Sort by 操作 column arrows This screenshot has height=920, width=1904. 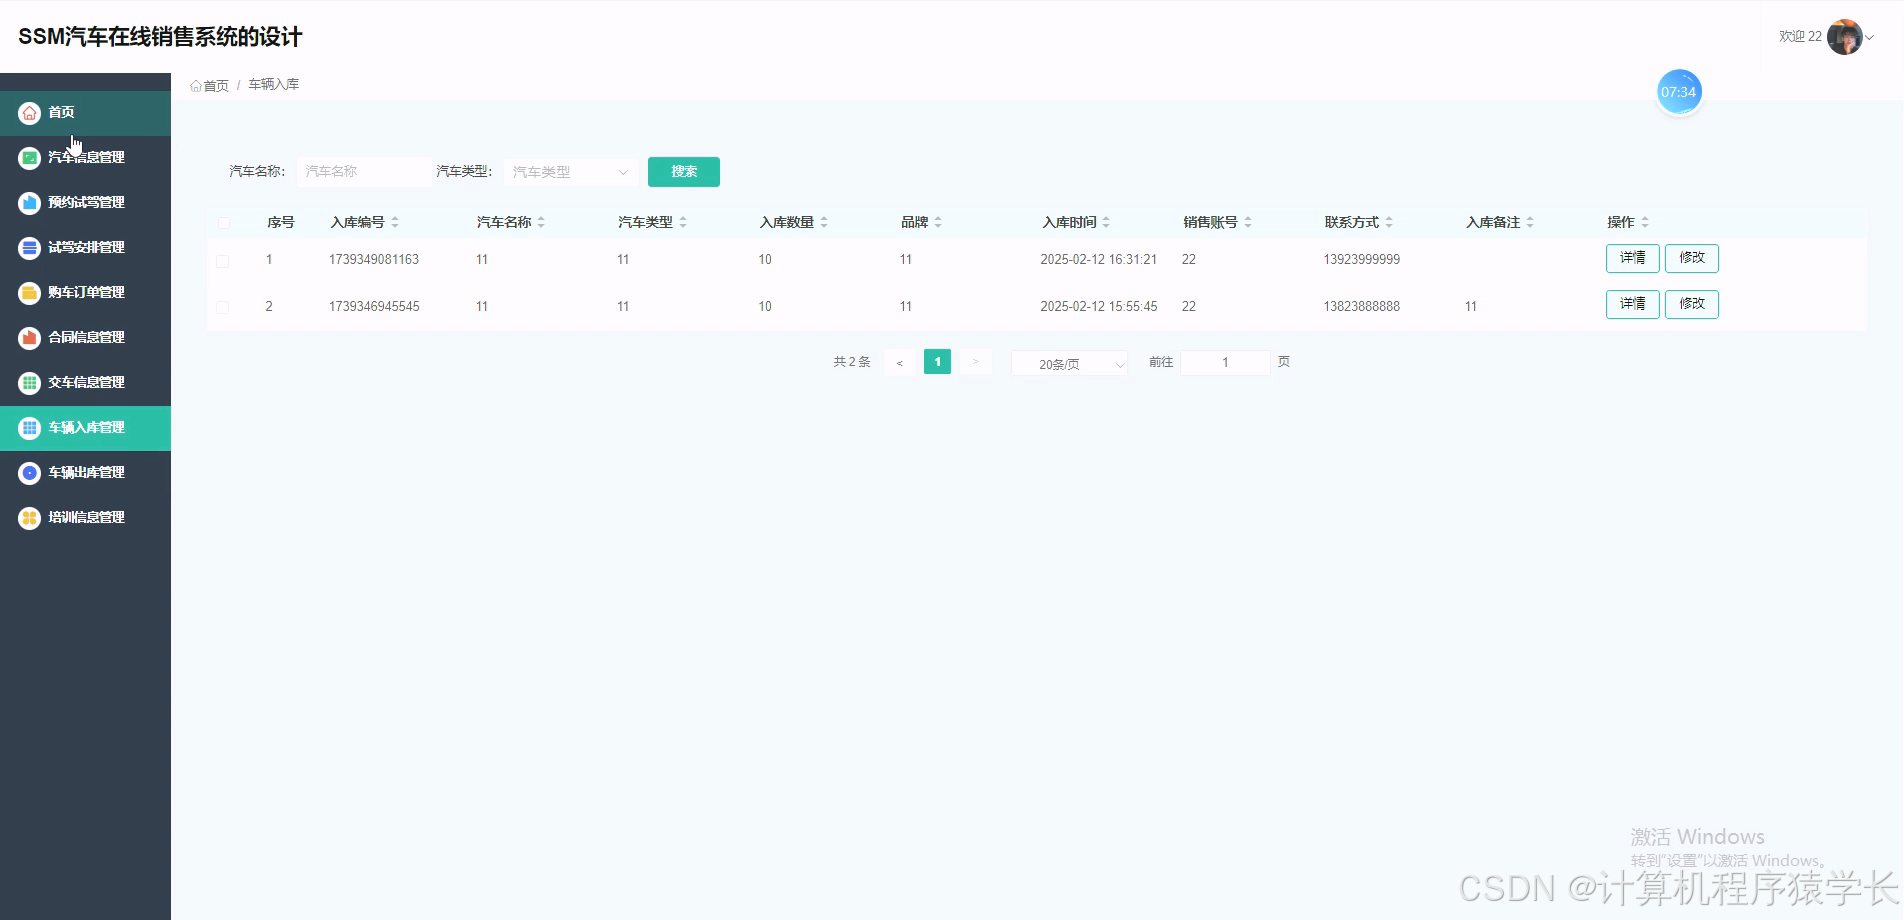pyautogui.click(x=1645, y=222)
